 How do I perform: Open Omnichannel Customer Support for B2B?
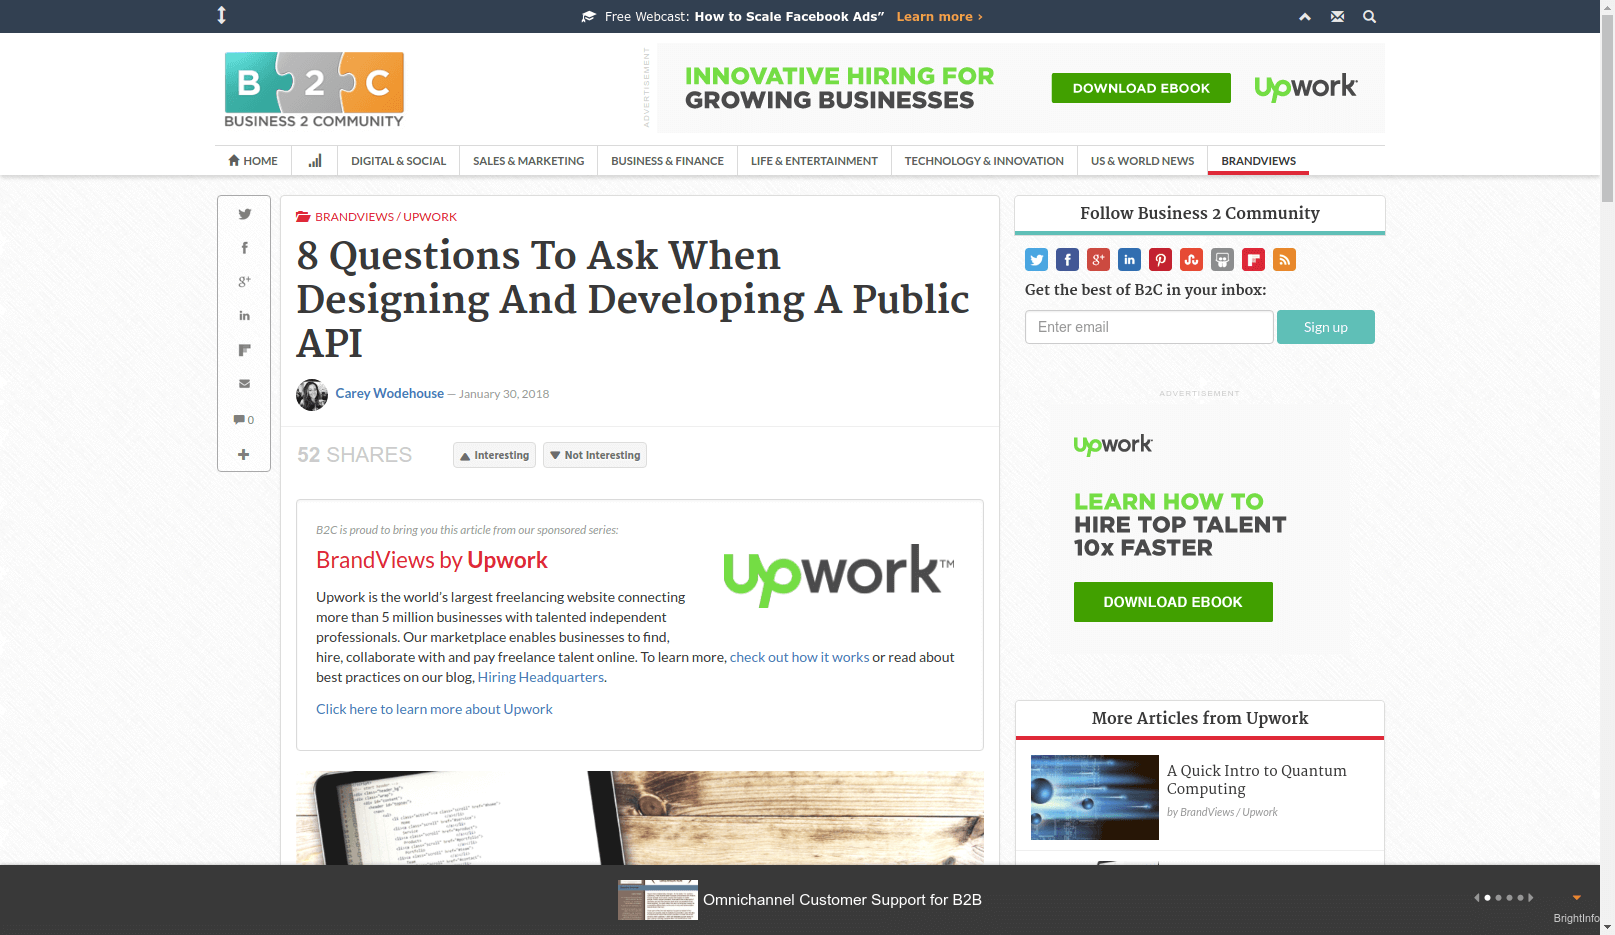[x=842, y=900]
